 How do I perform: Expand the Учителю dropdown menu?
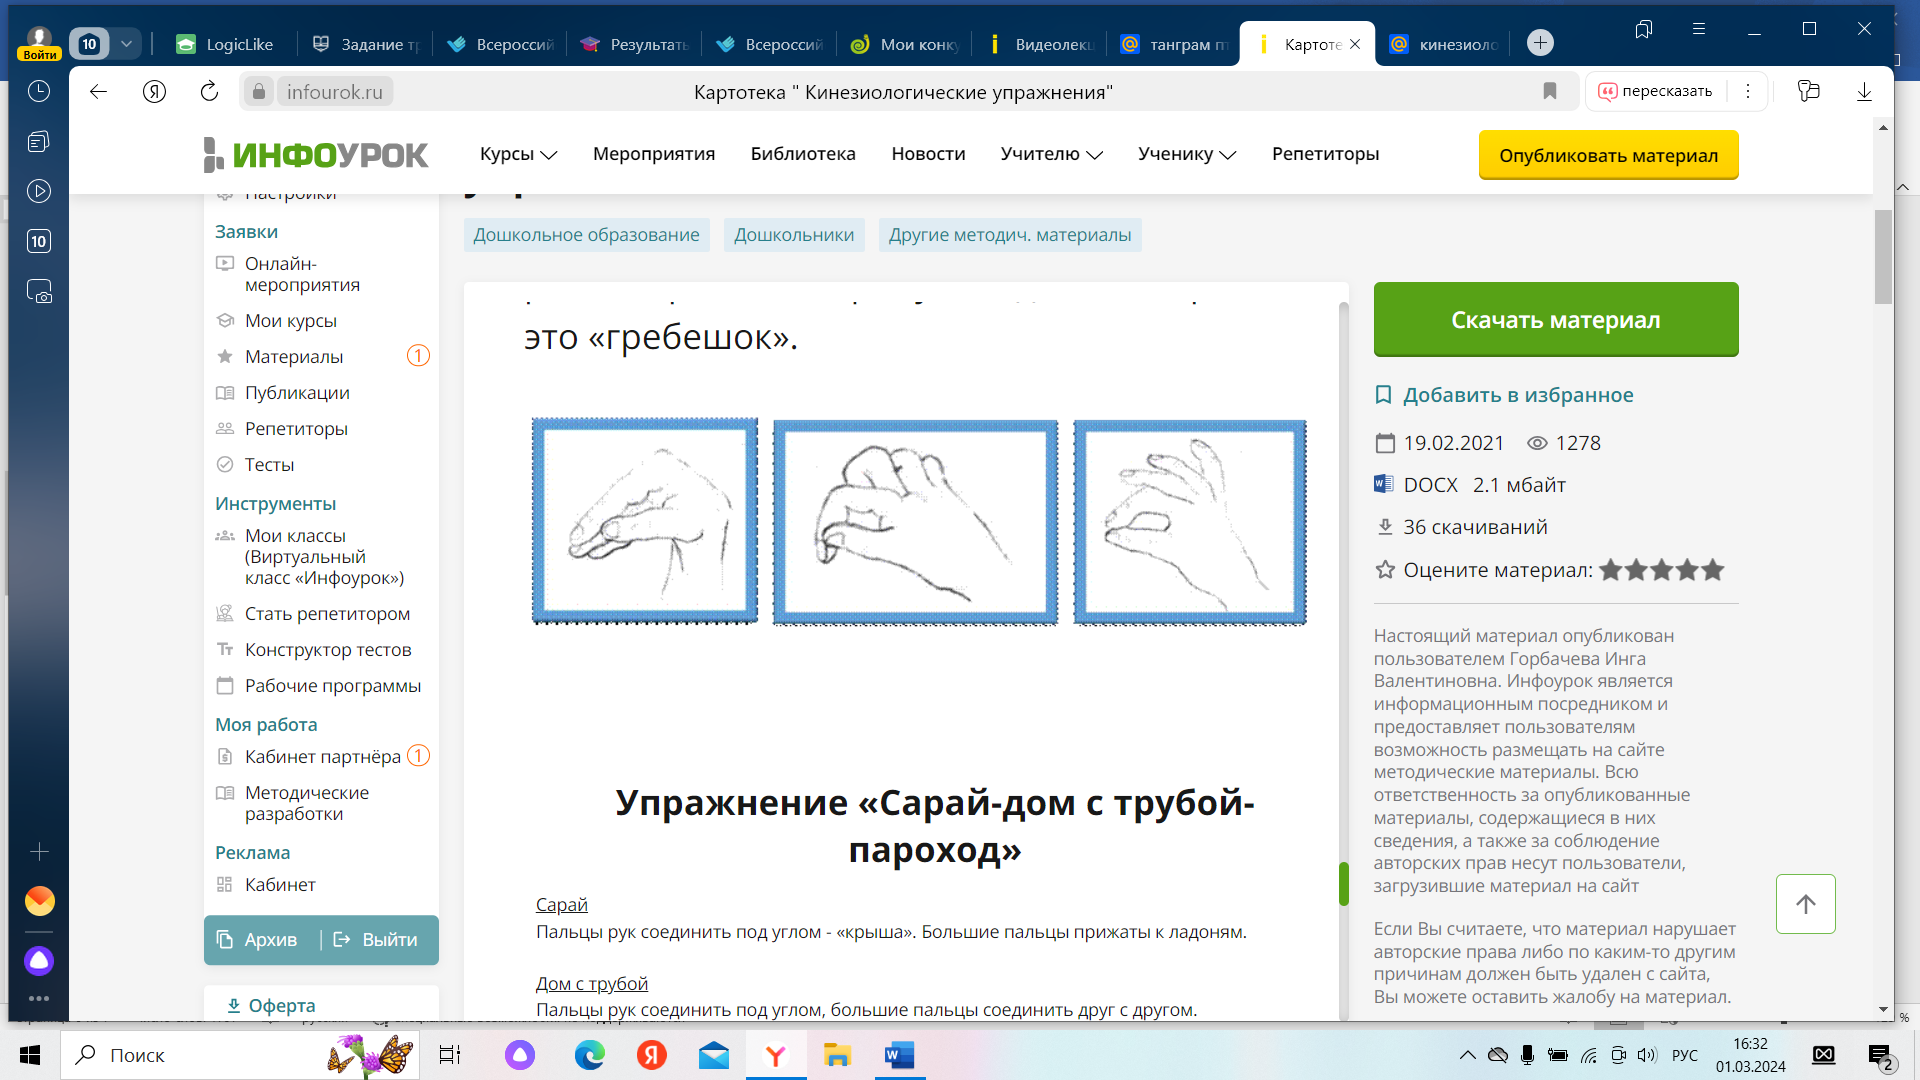(x=1051, y=154)
